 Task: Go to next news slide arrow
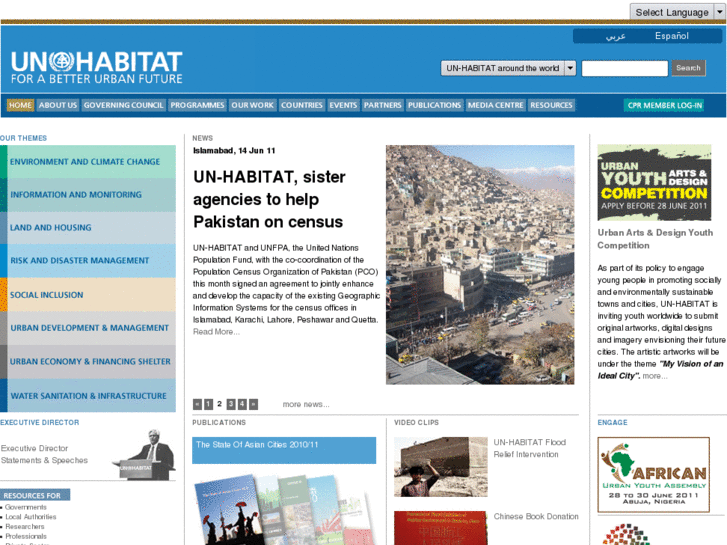click(253, 404)
